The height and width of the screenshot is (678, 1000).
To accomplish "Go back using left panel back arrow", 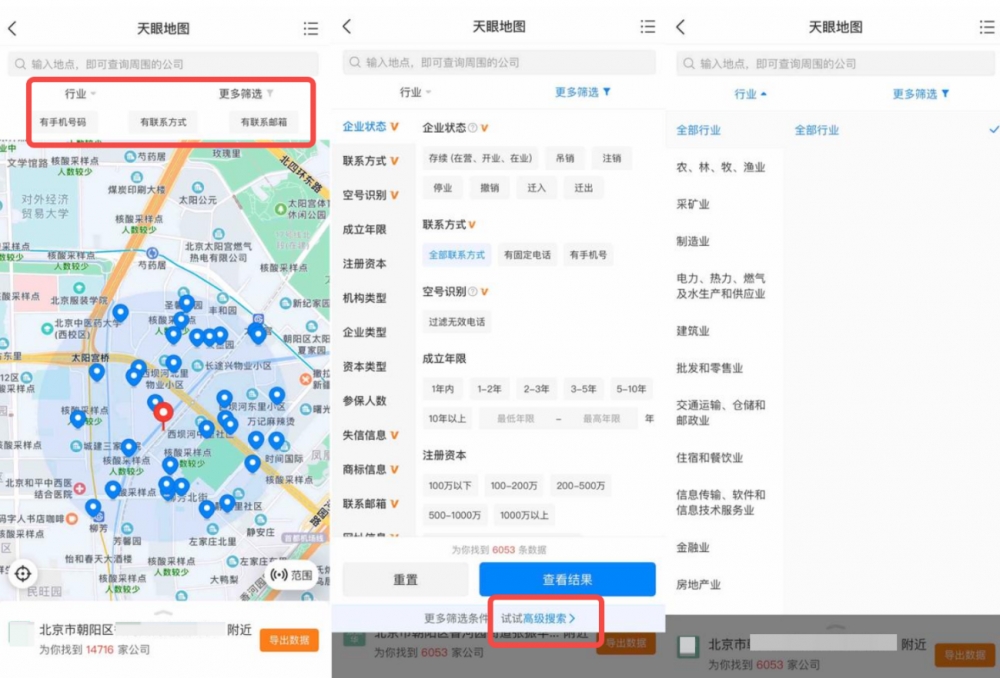I will [x=12, y=28].
